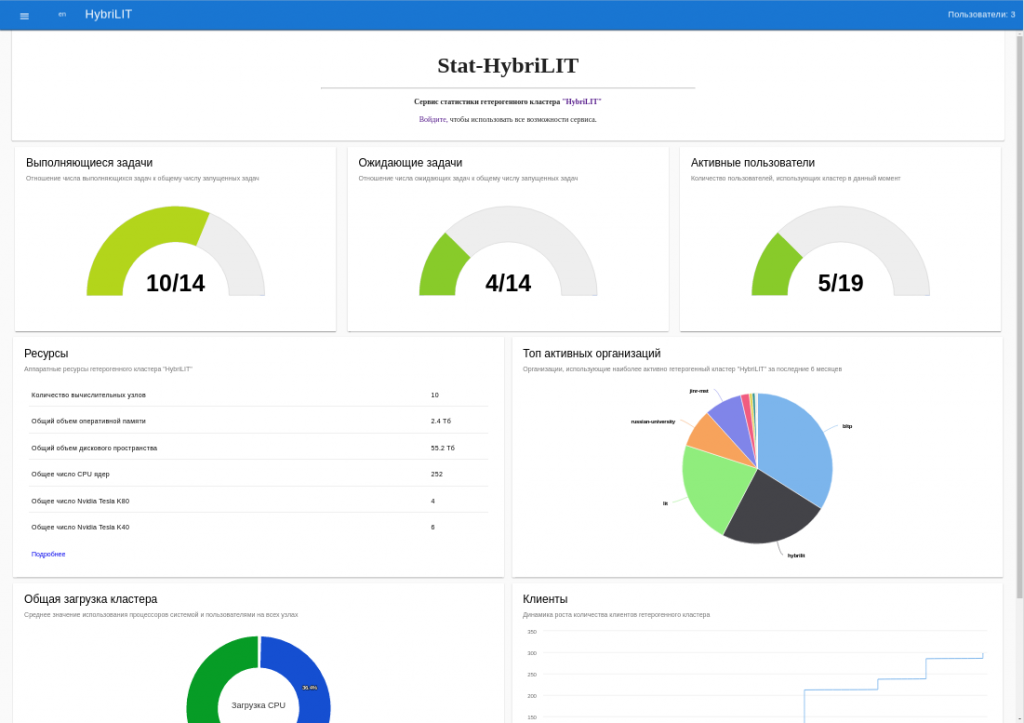This screenshot has height=723, width=1024.
Task: Click the 'Stat-HybriLIT' page heading
Action: tap(508, 65)
